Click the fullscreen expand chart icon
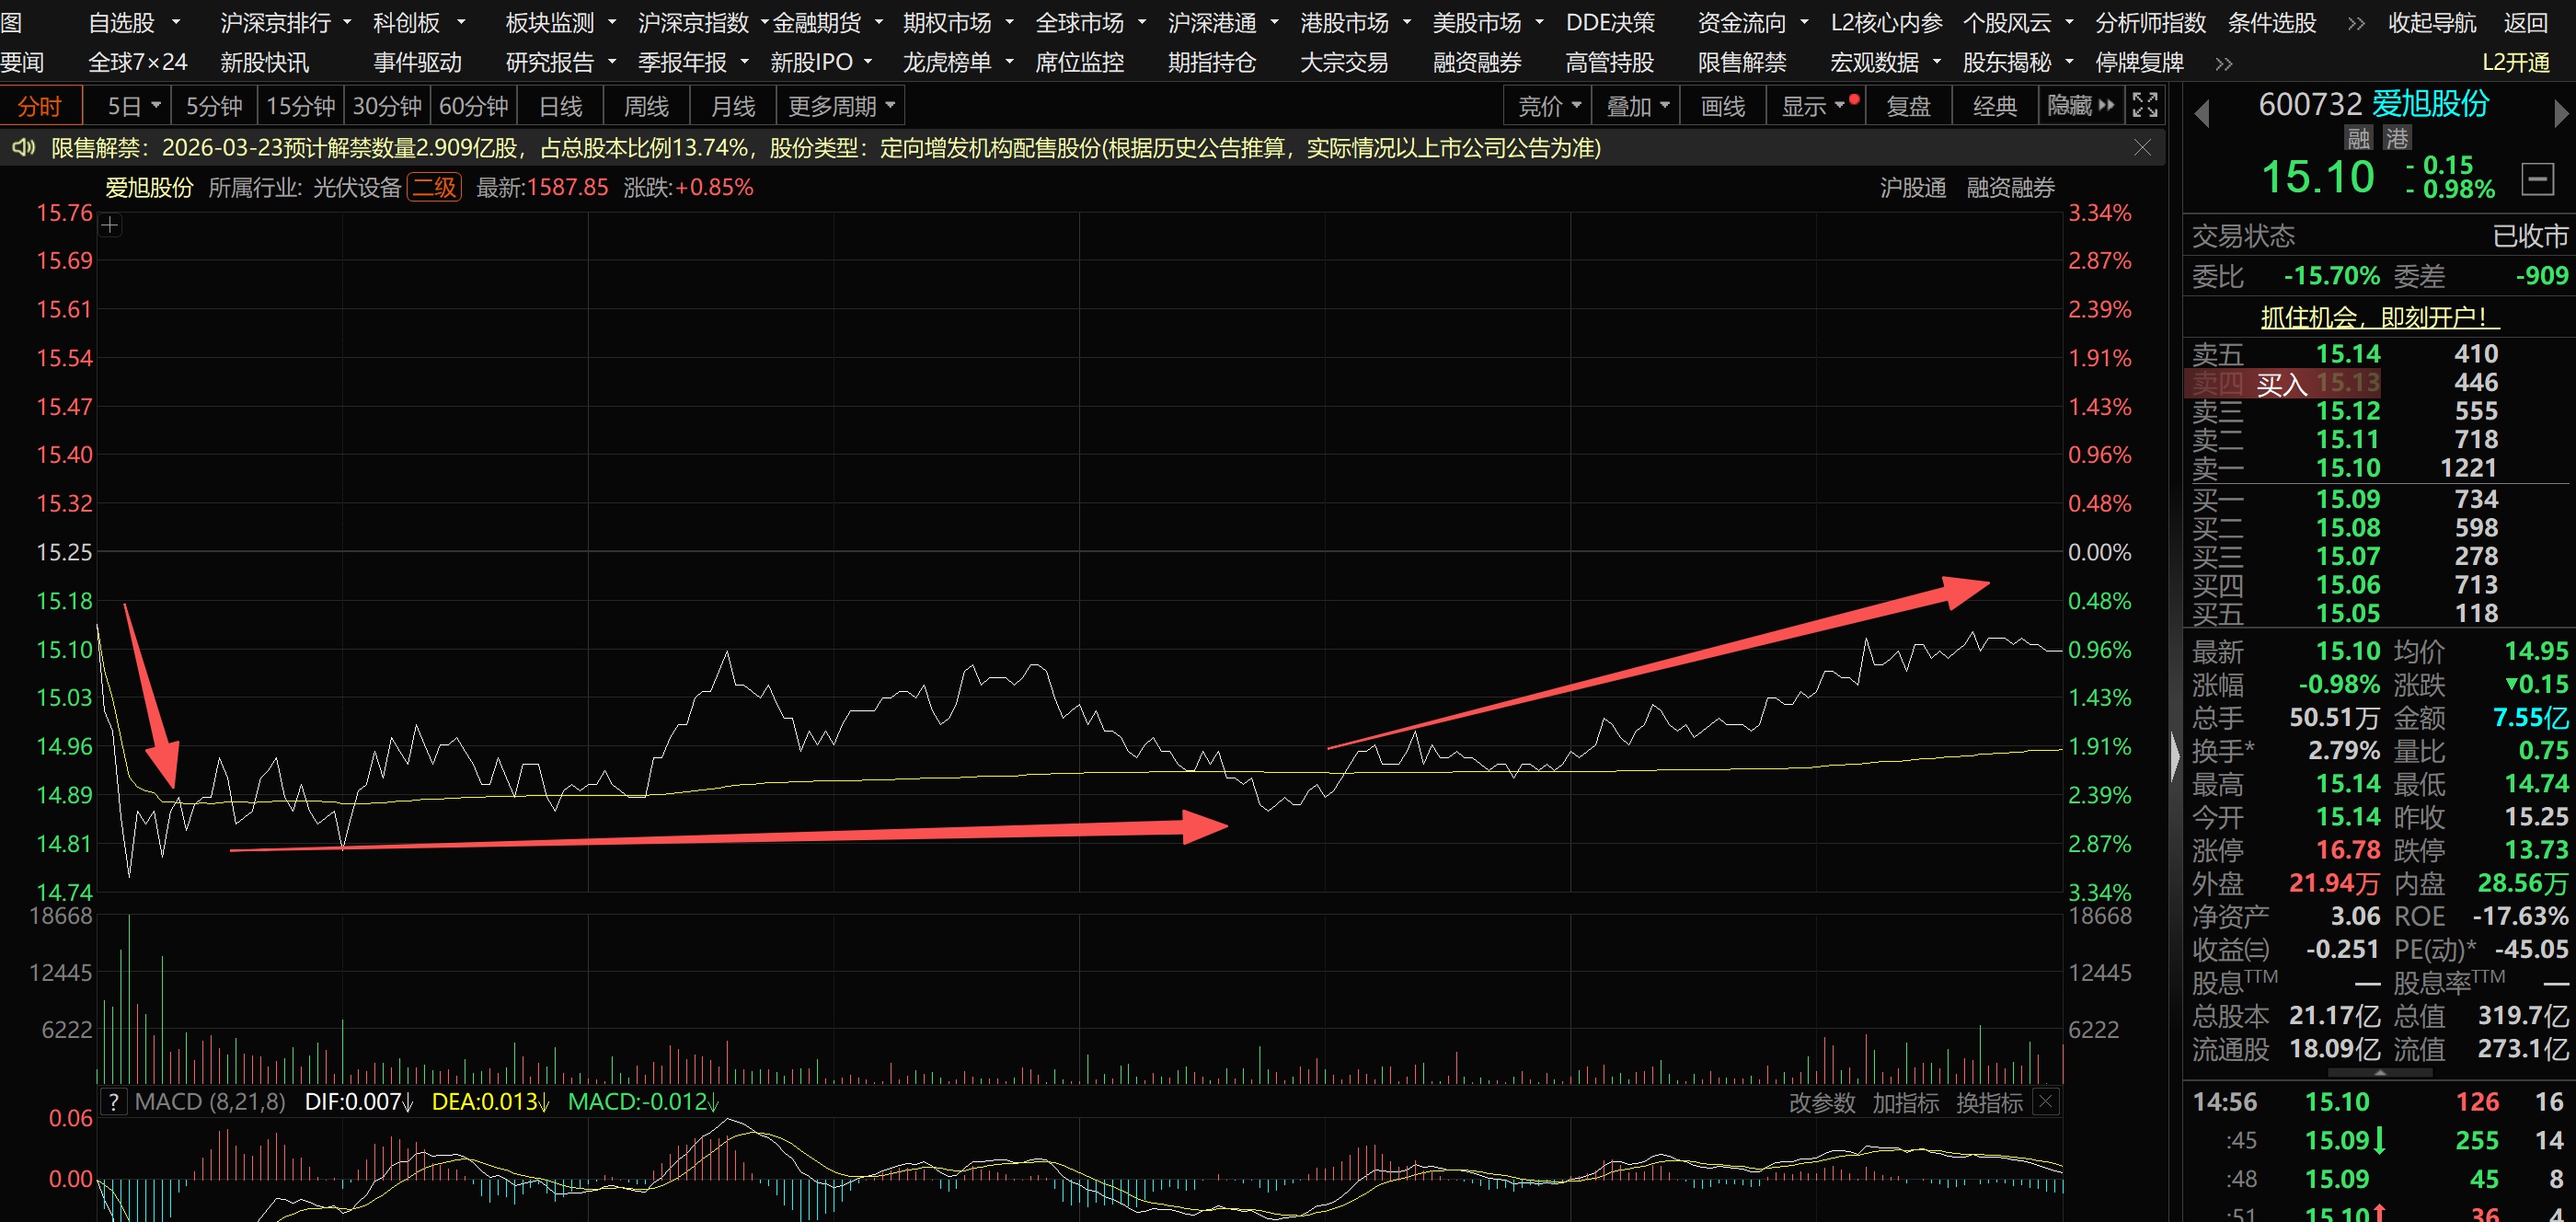 click(x=2144, y=105)
